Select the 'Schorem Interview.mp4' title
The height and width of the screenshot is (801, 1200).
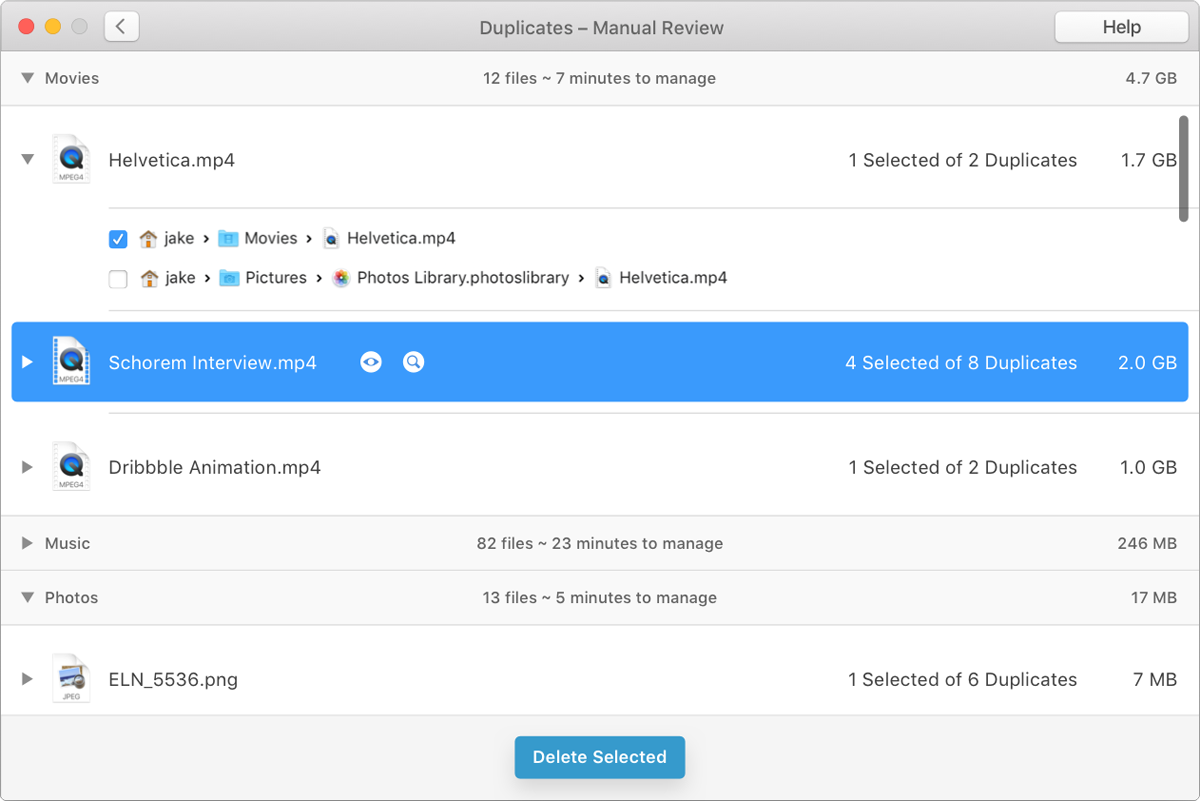point(213,363)
